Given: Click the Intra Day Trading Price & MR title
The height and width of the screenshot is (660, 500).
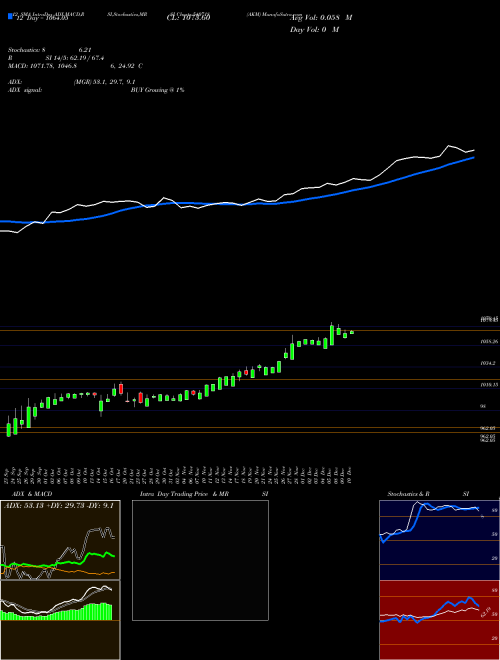Looking at the screenshot, I should [x=184, y=494].
